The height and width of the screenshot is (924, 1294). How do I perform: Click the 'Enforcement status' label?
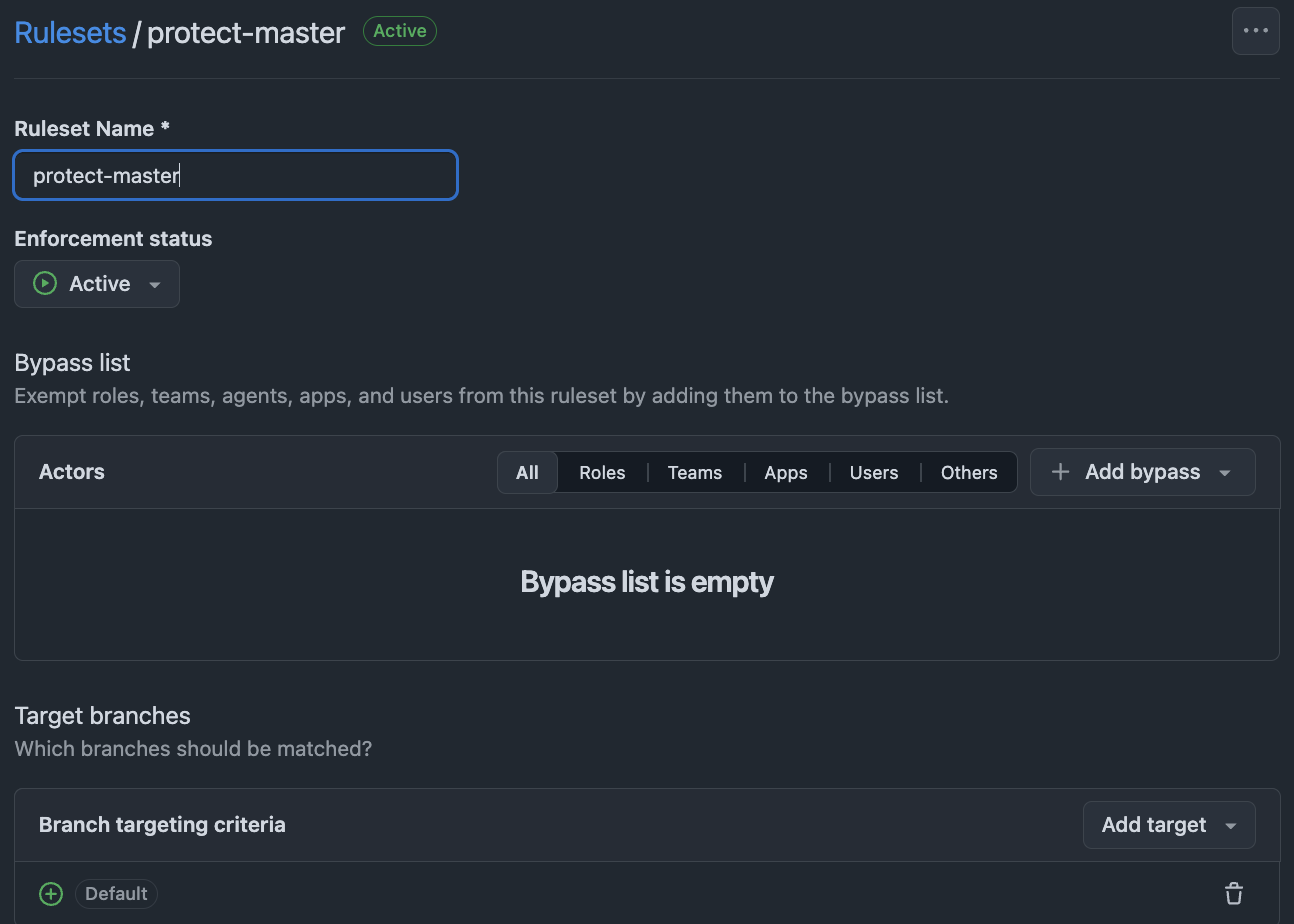coord(113,239)
